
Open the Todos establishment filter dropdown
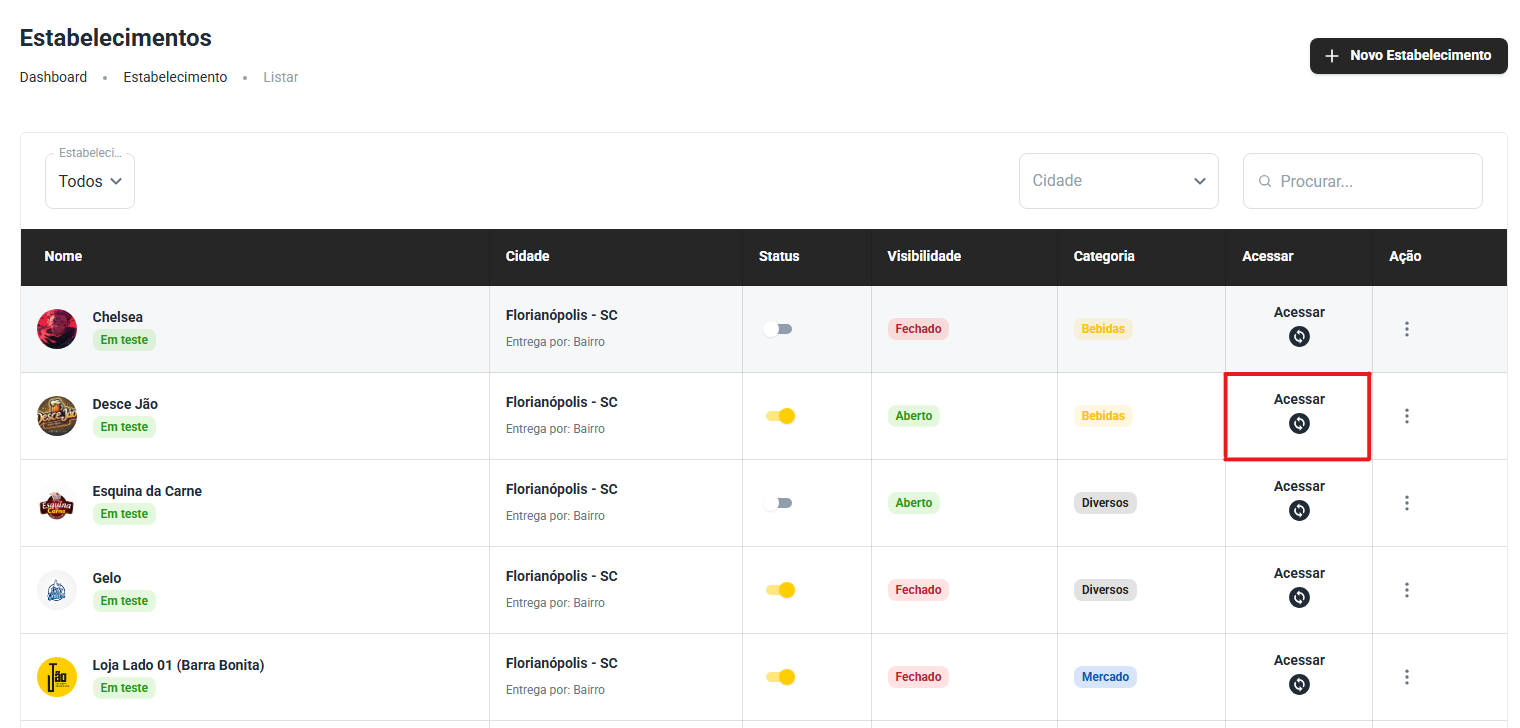tap(90, 181)
